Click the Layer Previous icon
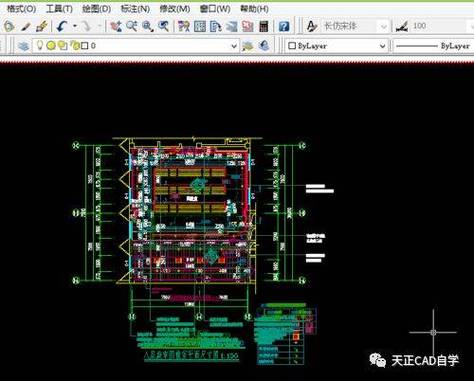474x381 pixels. click(264, 46)
